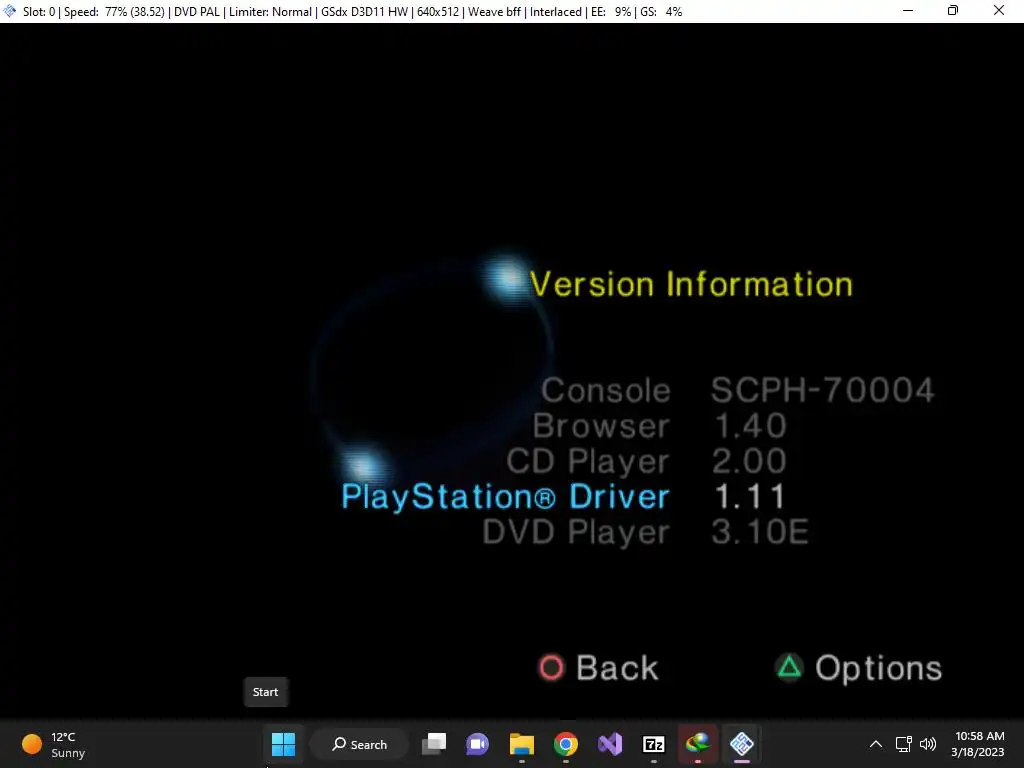Image resolution: width=1024 pixels, height=768 pixels.
Task: Restore down the PCSX2 window
Action: (953, 10)
